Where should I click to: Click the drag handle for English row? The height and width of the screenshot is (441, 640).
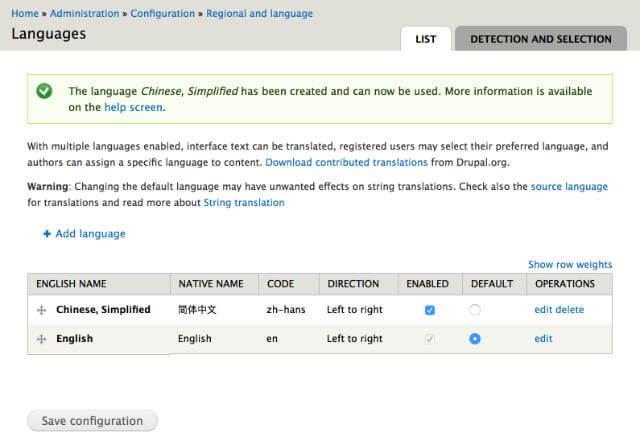[41, 339]
